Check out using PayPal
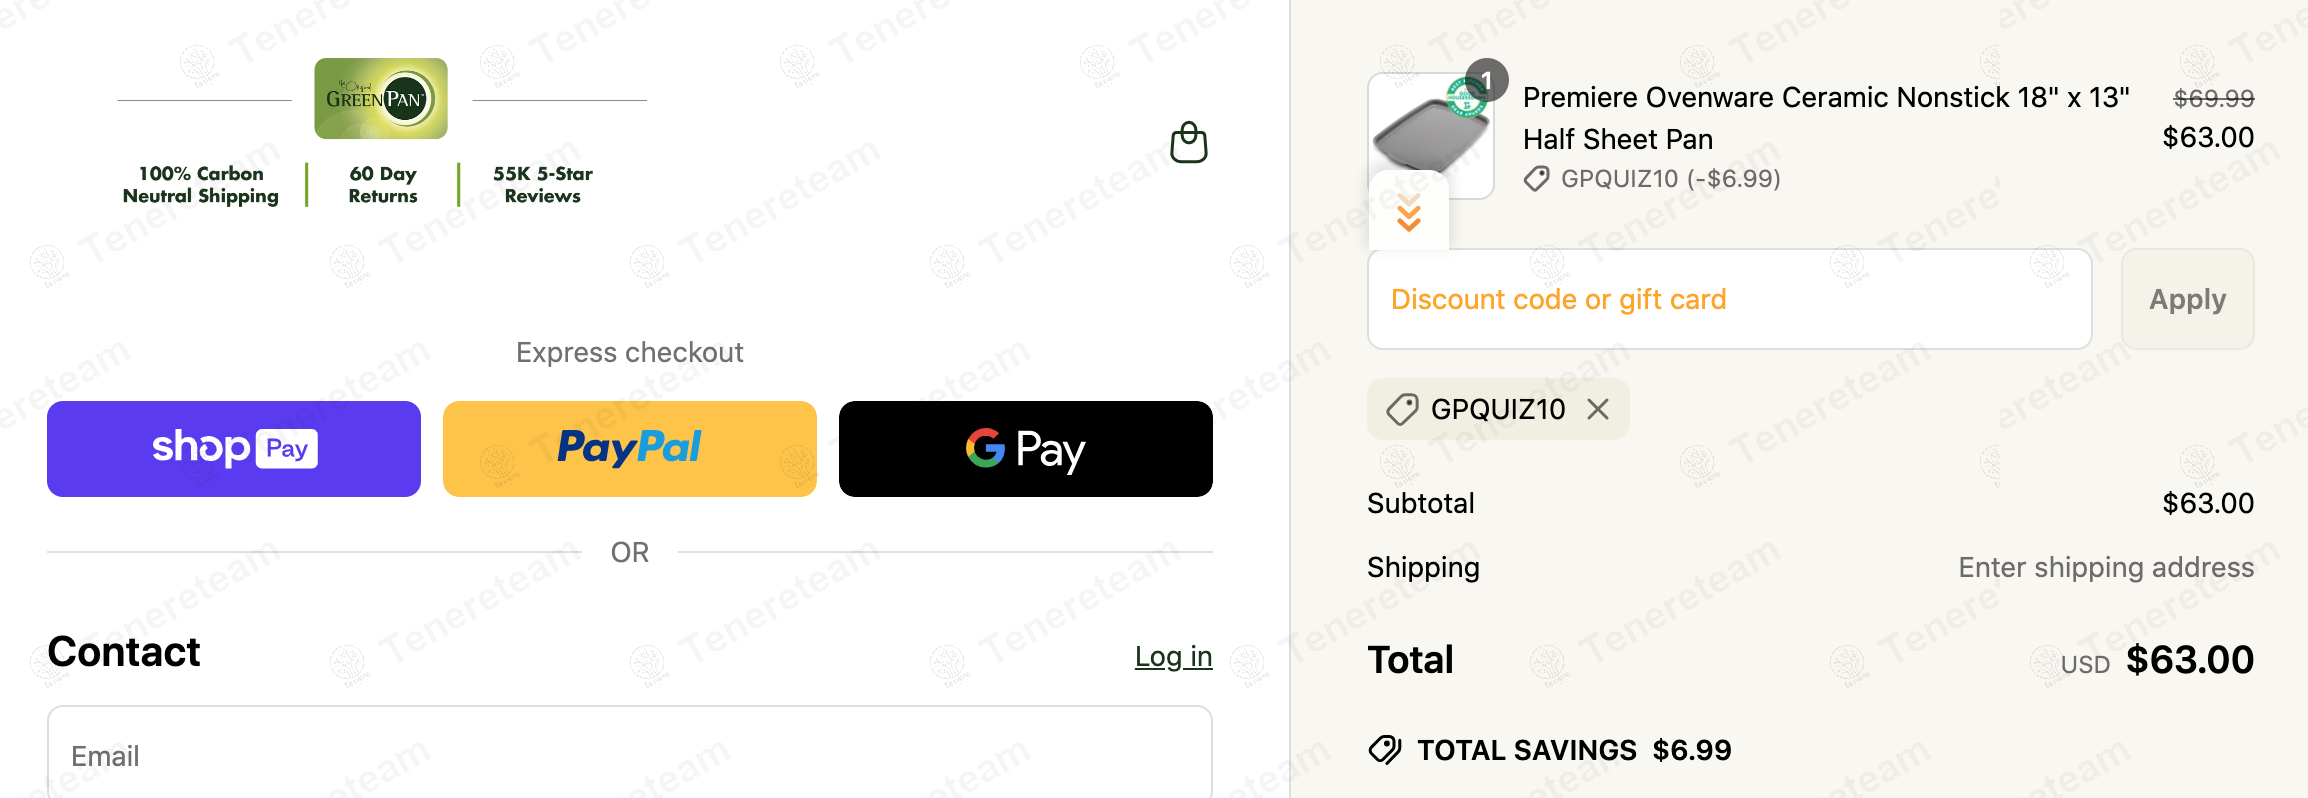Viewport: 2308px width, 798px height. click(630, 449)
